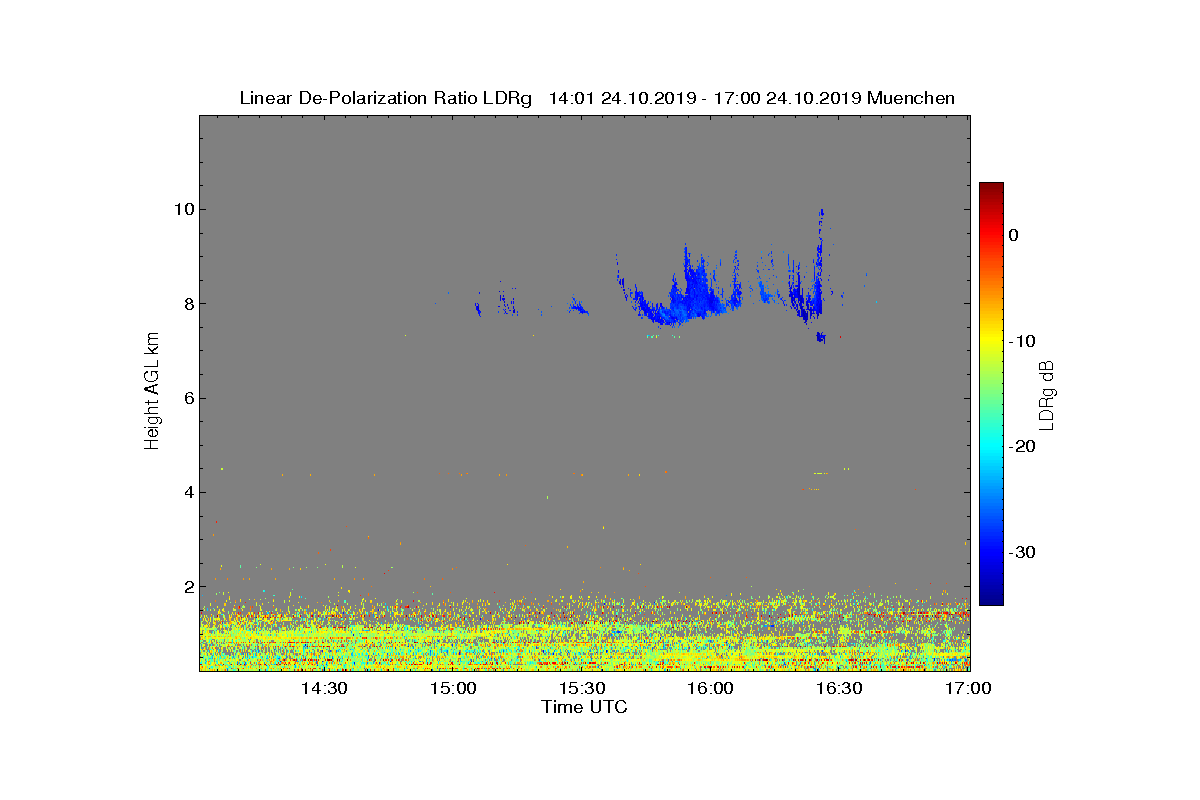Click the height tick label 6
Viewport: 1200px width, 800px height.
[188, 398]
